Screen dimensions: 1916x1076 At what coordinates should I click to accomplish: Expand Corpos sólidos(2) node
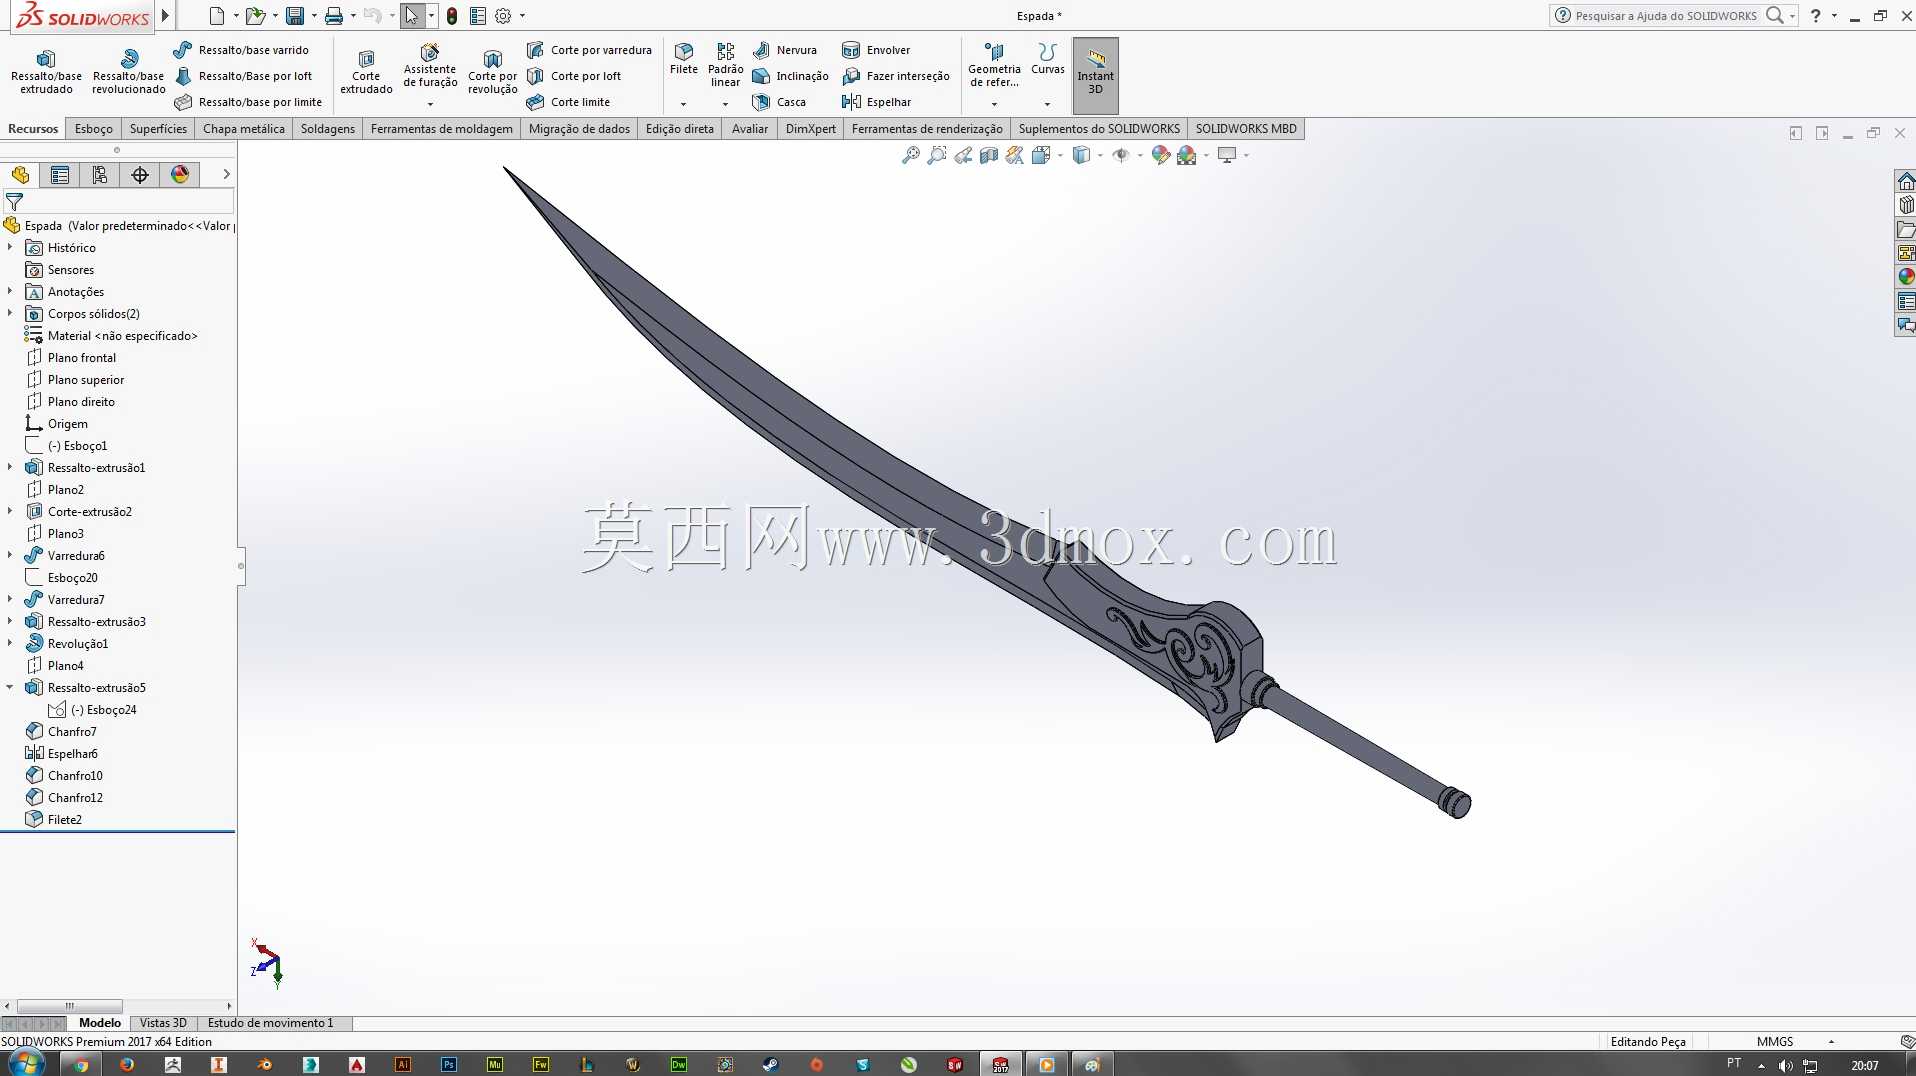[x=10, y=313]
